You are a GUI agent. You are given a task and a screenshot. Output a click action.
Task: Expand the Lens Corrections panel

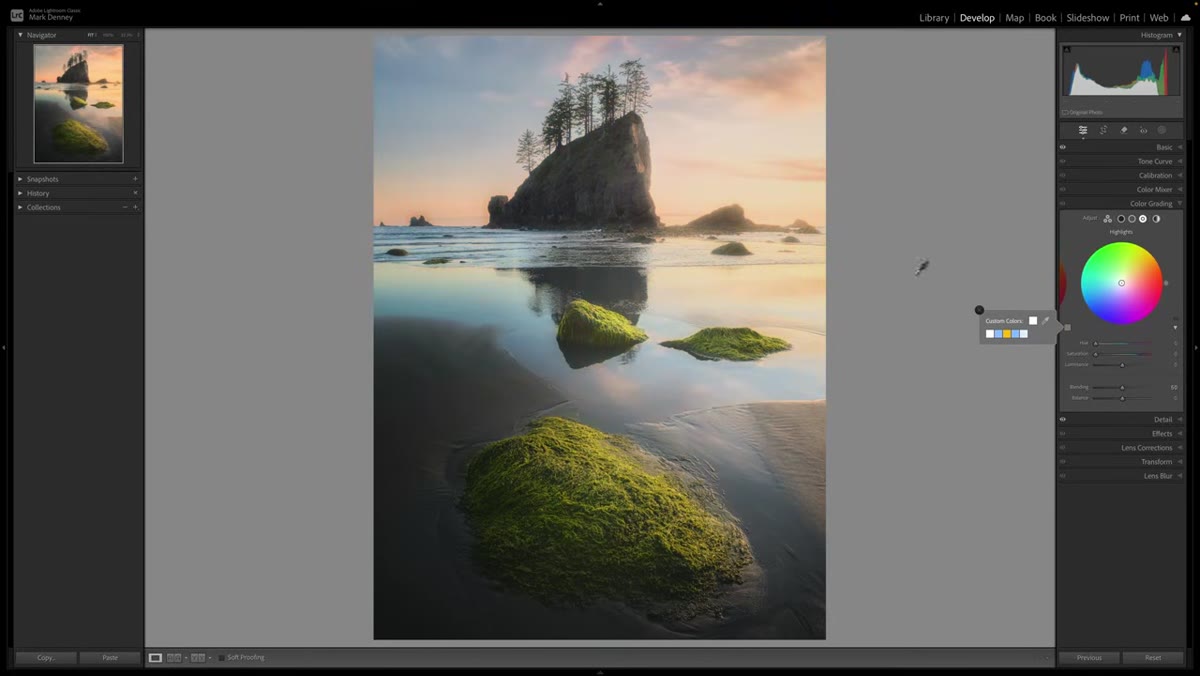point(1179,447)
